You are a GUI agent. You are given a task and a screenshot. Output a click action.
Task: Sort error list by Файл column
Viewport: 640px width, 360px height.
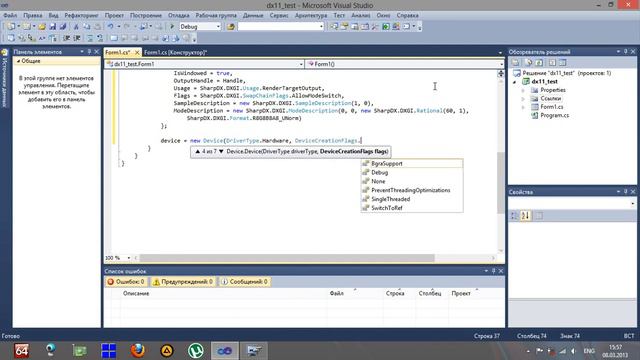pos(355,293)
